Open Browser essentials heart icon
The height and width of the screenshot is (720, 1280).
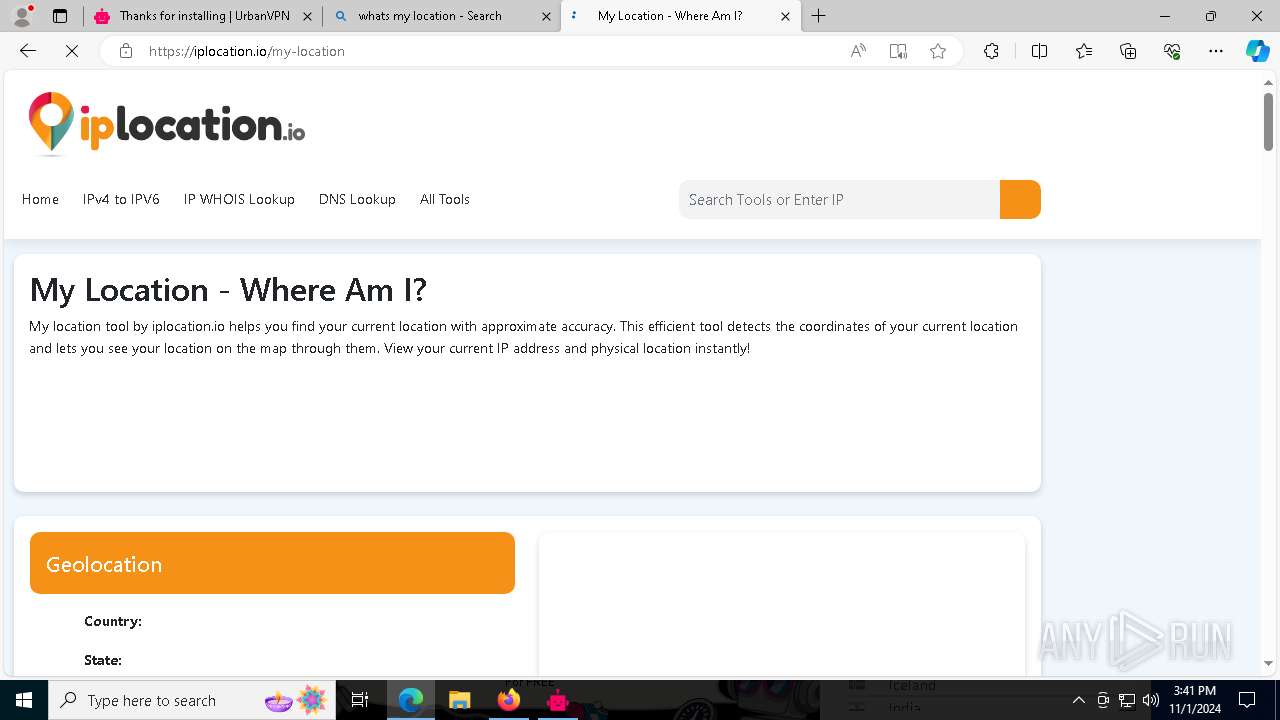tap(1172, 51)
